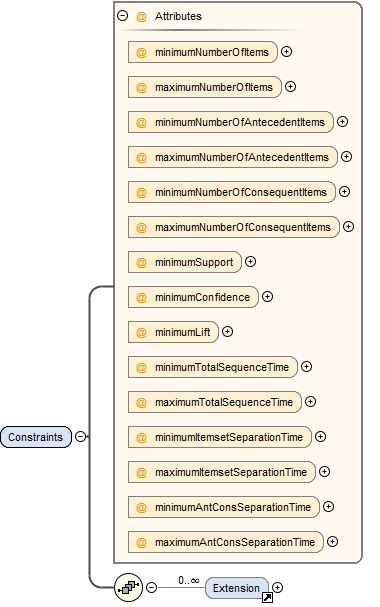
Task: Expand minimumNumberOfAntecedentItems plus button
Action: [342, 122]
